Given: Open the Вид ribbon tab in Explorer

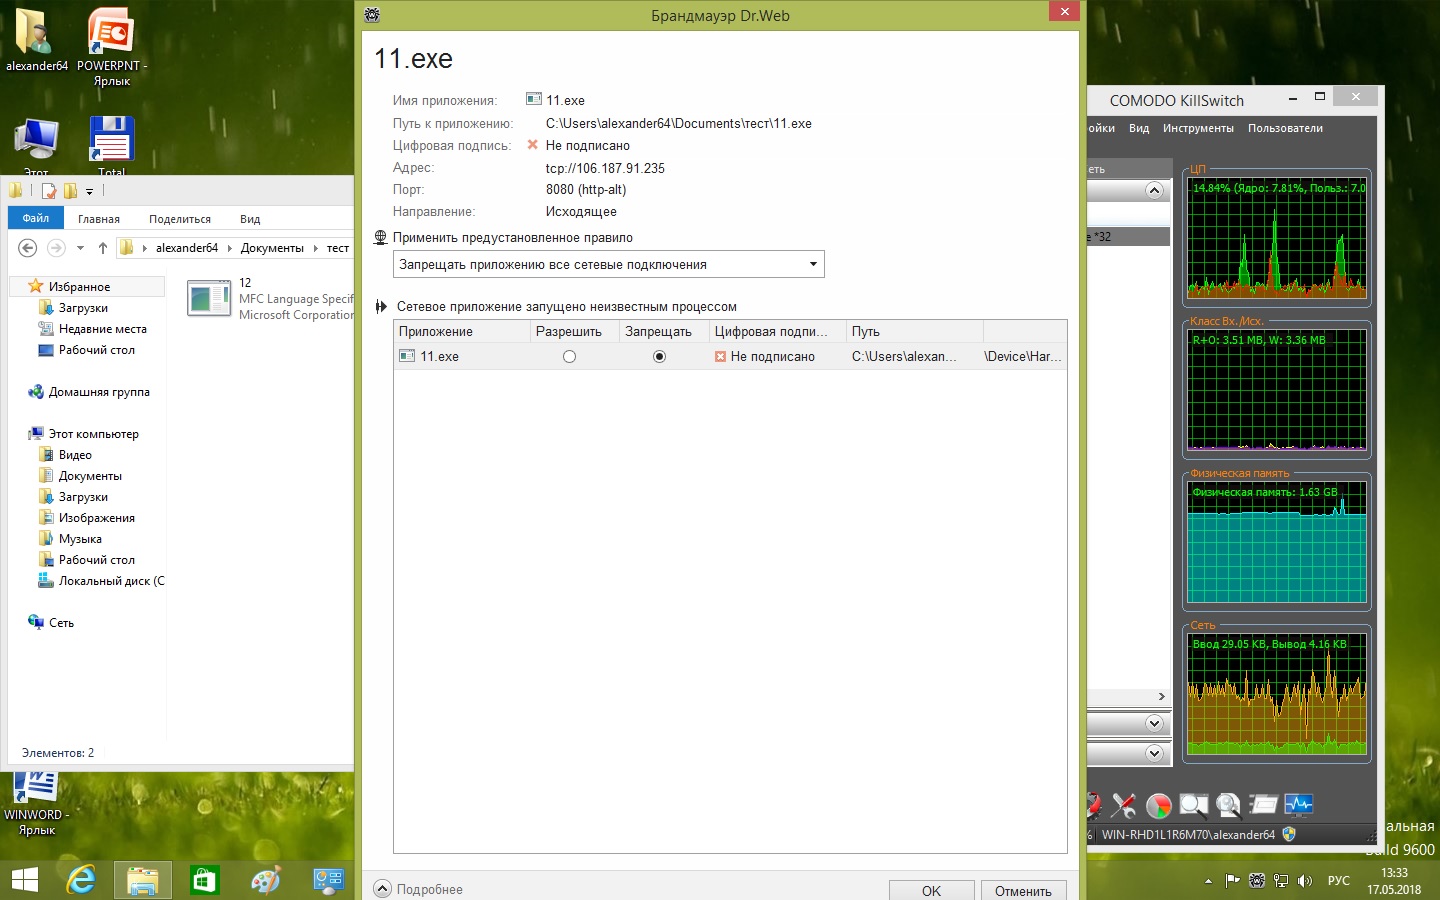Looking at the screenshot, I should click(x=250, y=219).
